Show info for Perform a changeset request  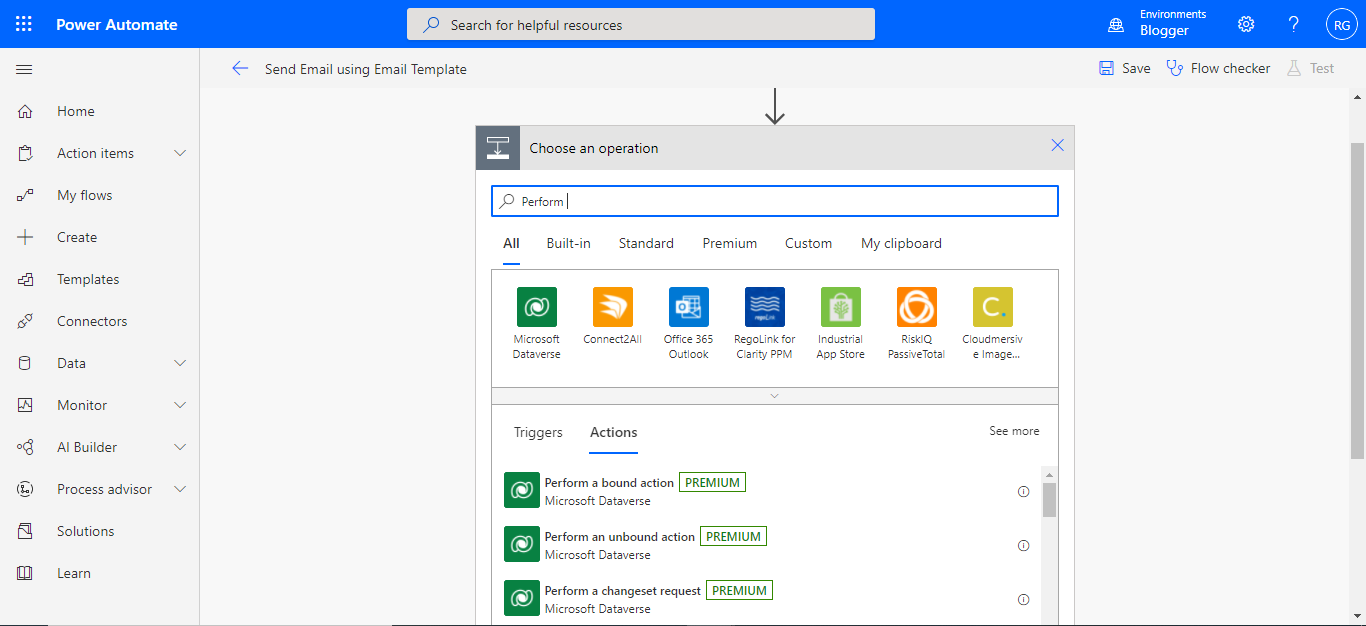[x=1023, y=600]
